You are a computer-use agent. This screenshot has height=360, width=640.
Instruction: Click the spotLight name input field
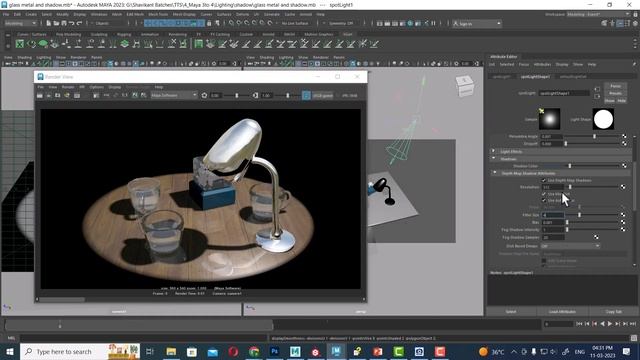[x=564, y=93]
